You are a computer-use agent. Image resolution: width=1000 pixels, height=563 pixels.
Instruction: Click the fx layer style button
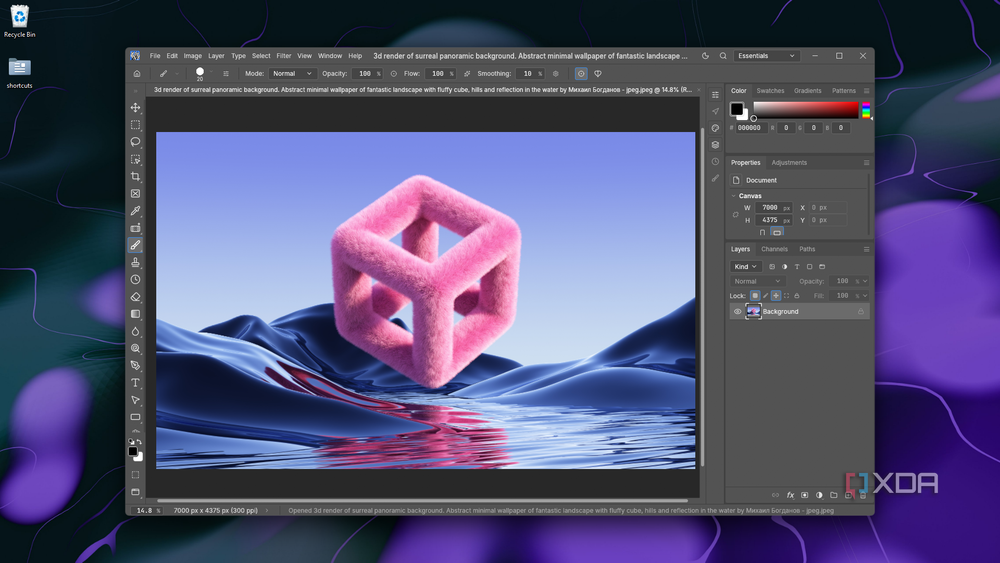(x=790, y=495)
